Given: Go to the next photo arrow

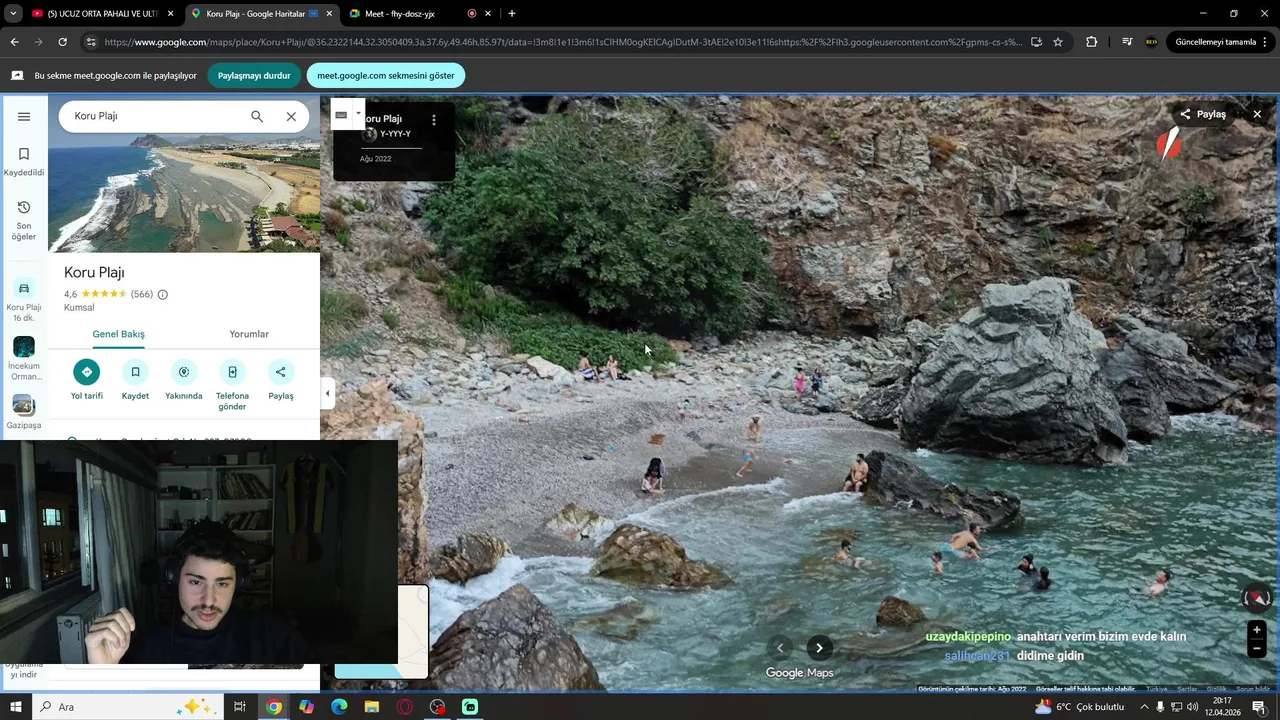Looking at the screenshot, I should (819, 648).
